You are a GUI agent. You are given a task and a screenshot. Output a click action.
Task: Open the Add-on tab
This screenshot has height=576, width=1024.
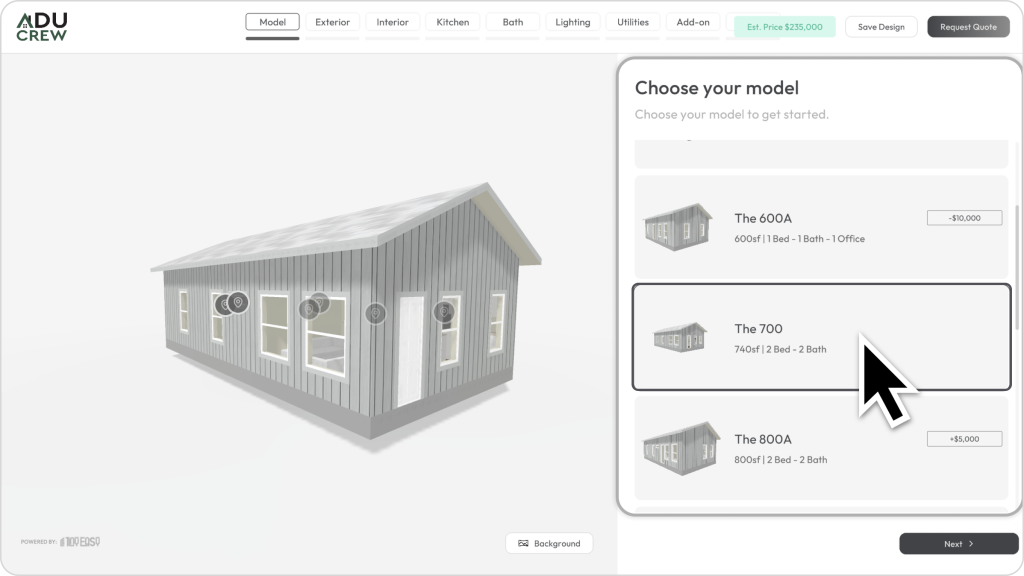pyautogui.click(x=692, y=22)
